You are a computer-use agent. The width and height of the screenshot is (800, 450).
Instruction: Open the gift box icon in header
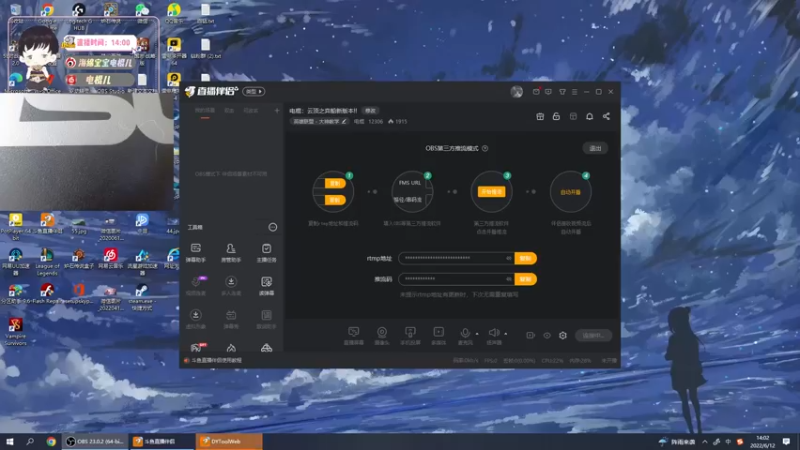(x=540, y=116)
